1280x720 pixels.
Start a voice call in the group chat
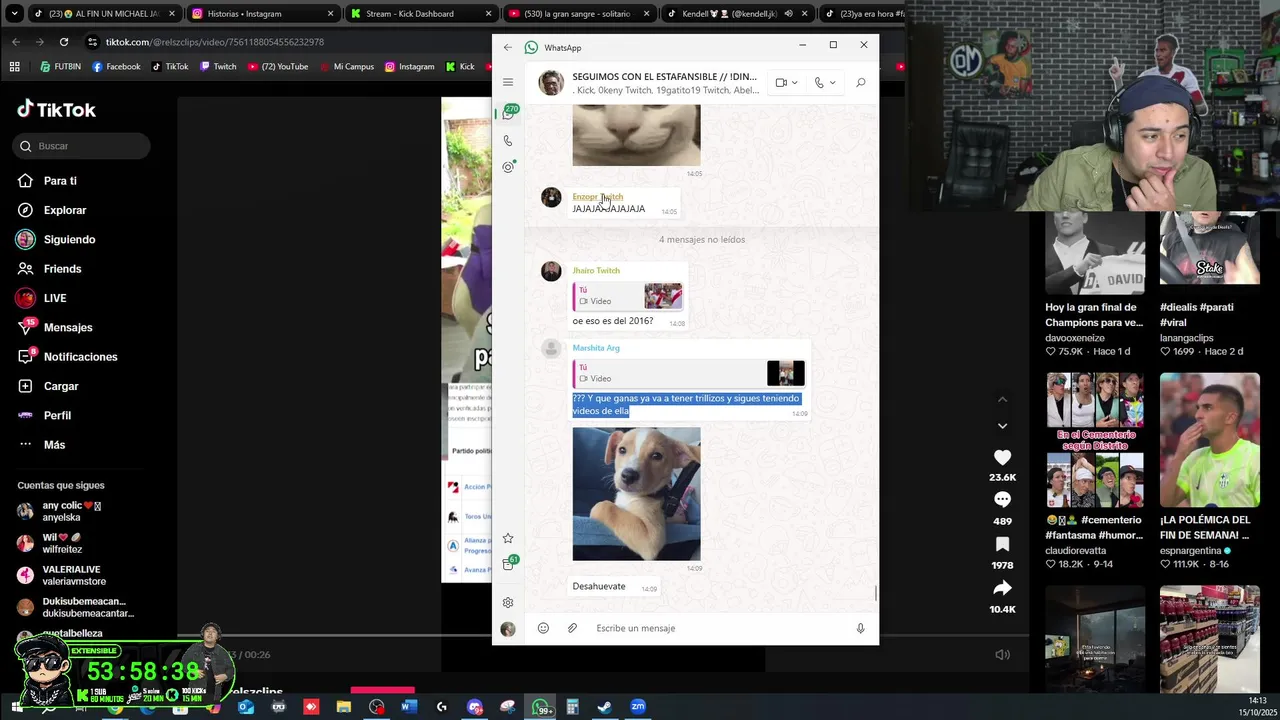click(819, 83)
